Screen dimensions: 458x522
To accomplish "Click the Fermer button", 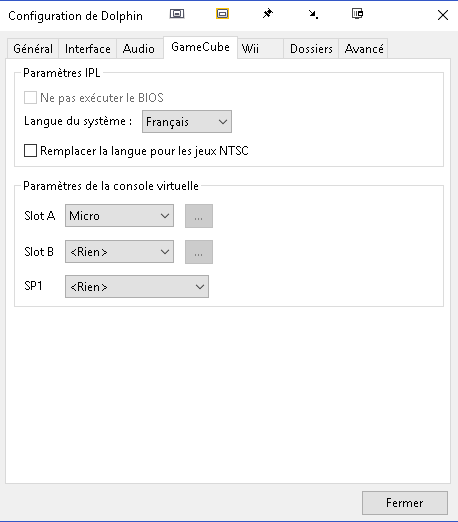I will 405,503.
